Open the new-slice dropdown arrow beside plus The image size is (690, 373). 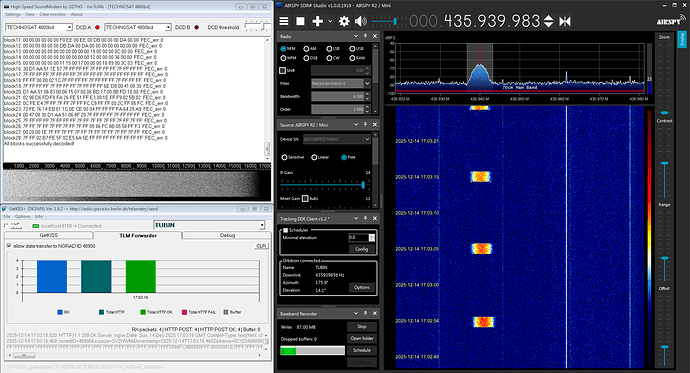point(330,21)
